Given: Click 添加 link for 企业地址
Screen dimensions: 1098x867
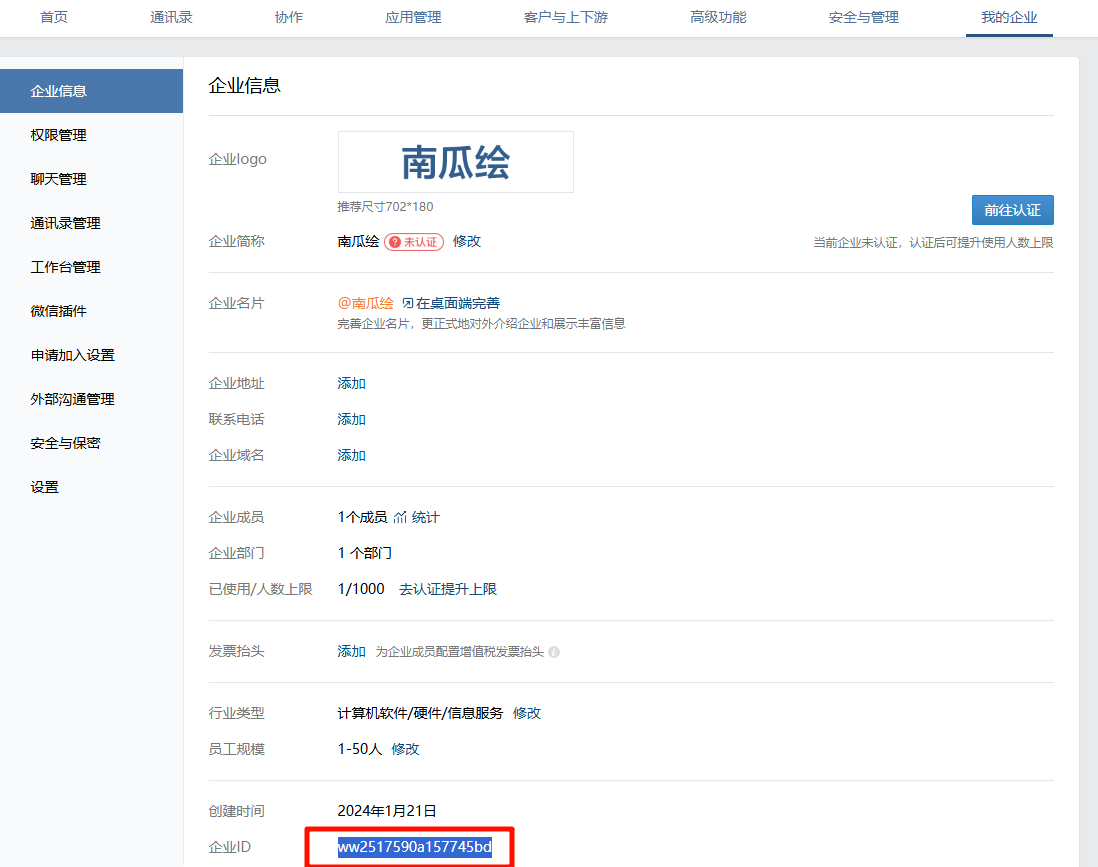Looking at the screenshot, I should pos(352,383).
